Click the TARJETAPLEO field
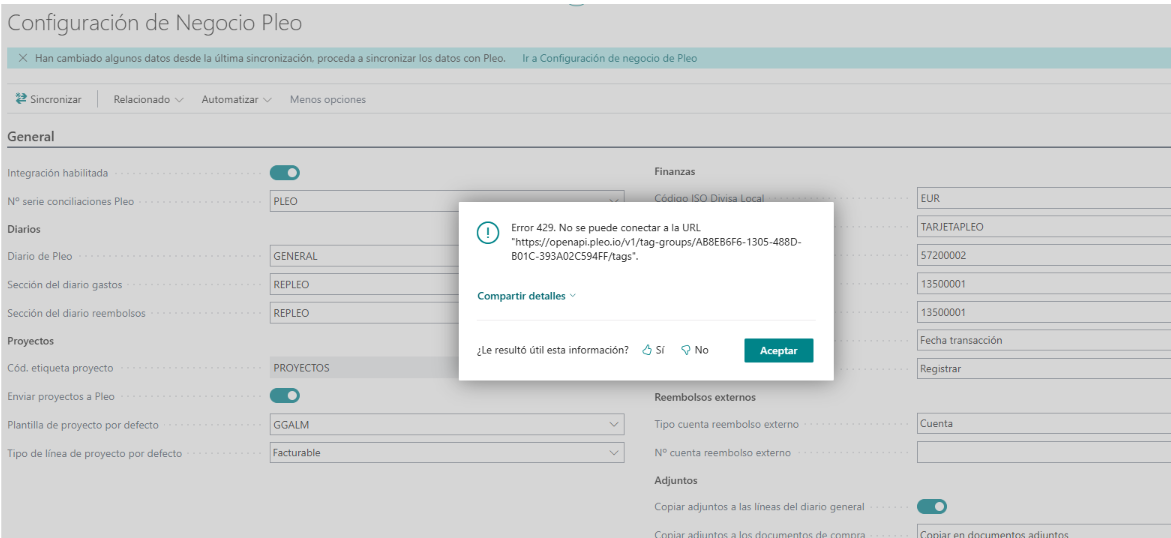Screen dimensions: 1171x538 point(1043,226)
